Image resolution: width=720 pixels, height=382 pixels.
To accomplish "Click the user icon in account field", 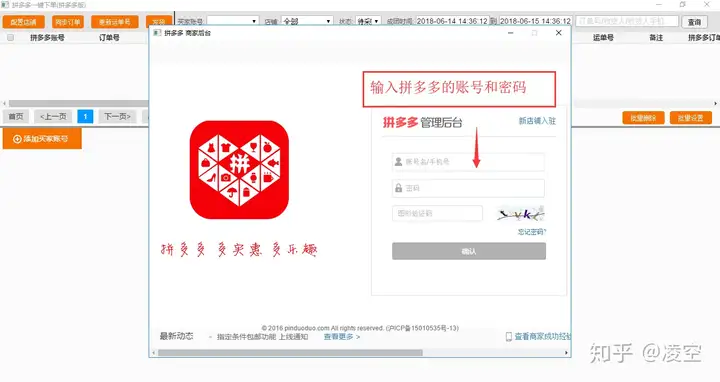I will (399, 162).
